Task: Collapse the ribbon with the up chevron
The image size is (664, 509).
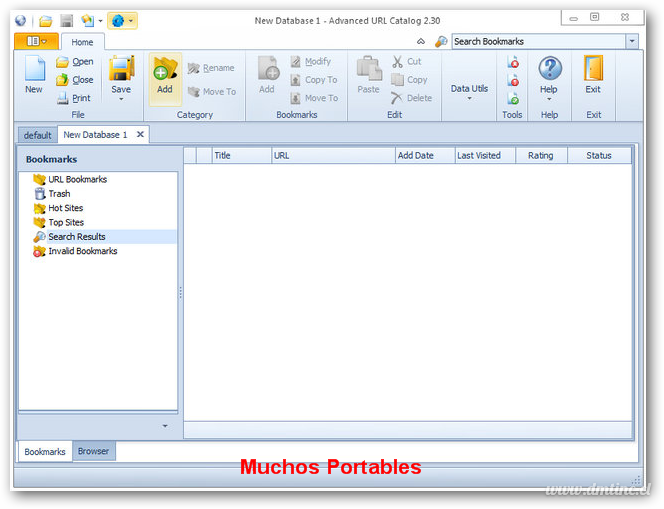Action: pos(421,41)
